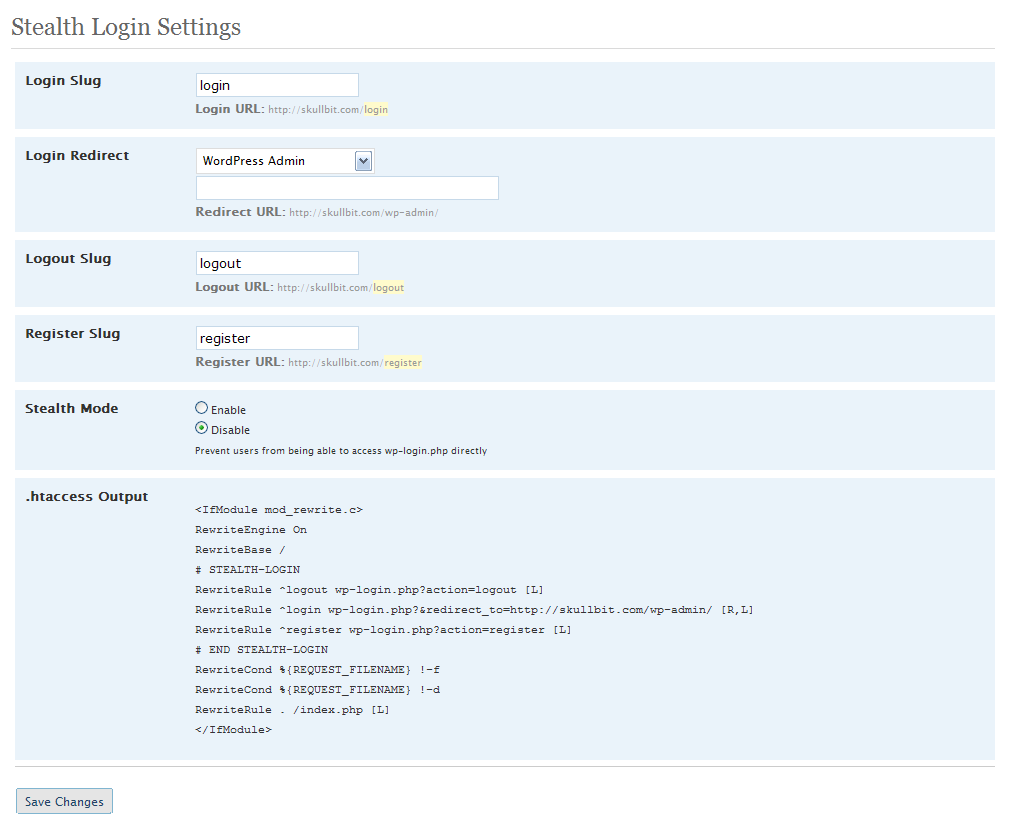Click the RewriteRule ^register line
This screenshot has width=1022, height=821.
(383, 630)
